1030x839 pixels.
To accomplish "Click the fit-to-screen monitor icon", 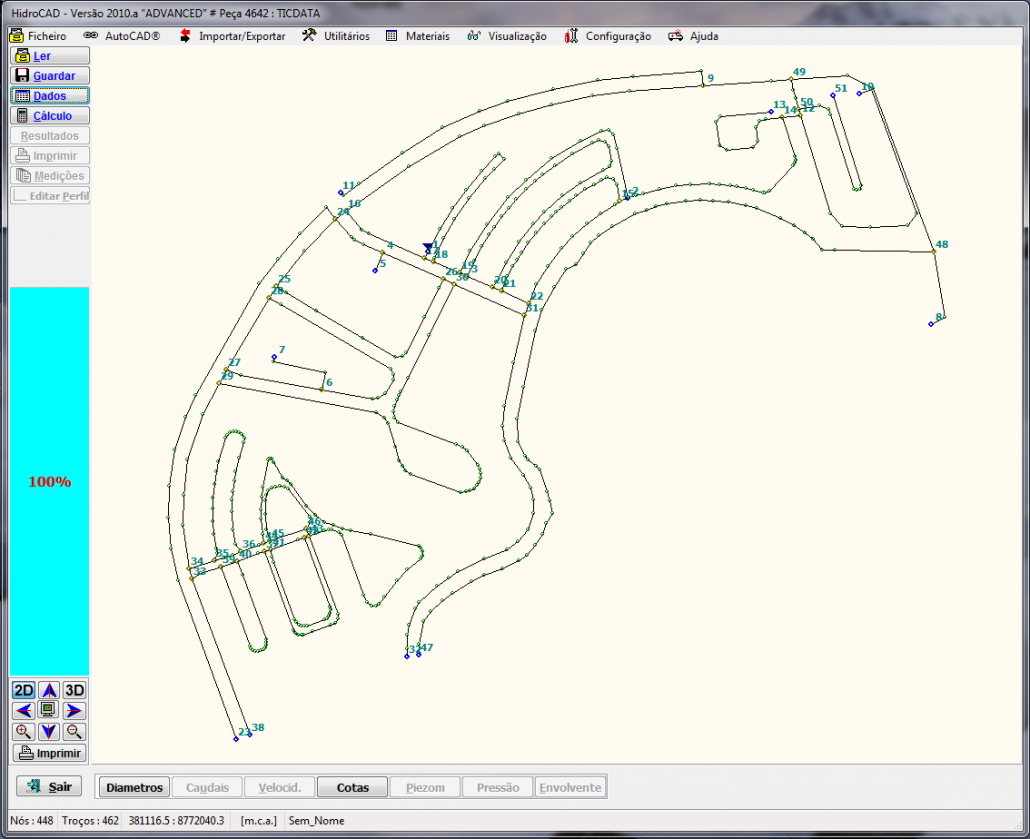I will point(48,711).
